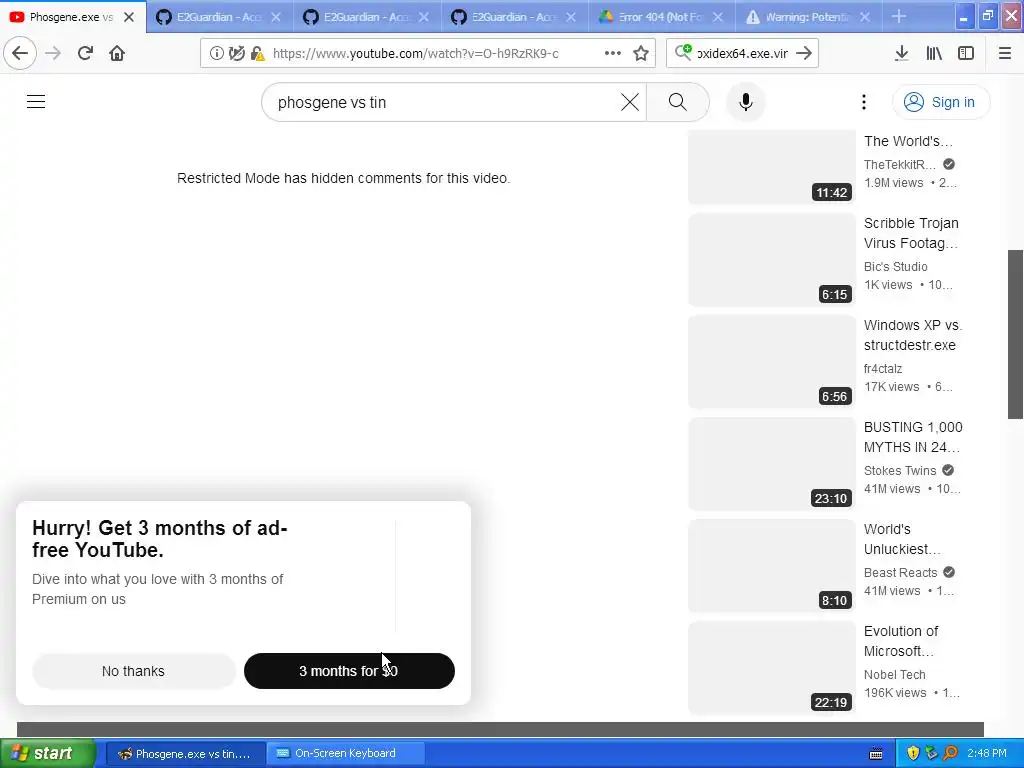Switch to the third E2Guardian tab
Viewport: 1024px width, 768px height.
(x=513, y=17)
